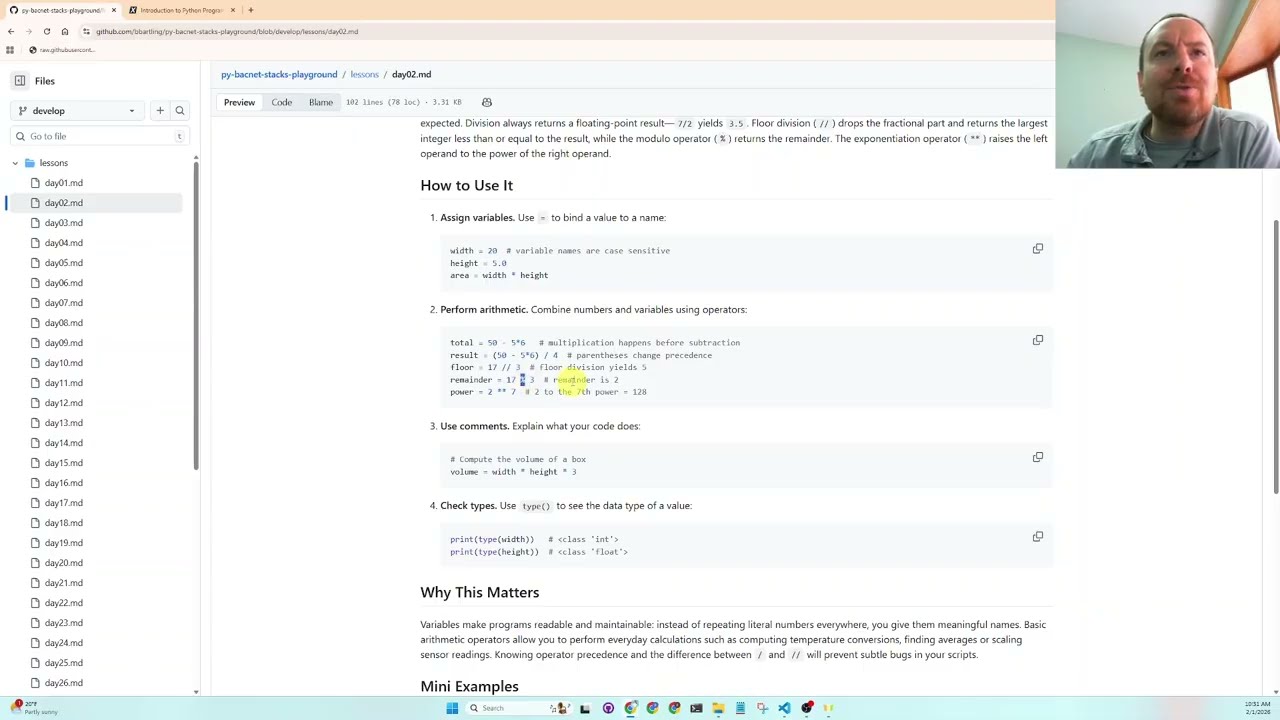Image resolution: width=1280 pixels, height=720 pixels.
Task: Add a file with the plus button
Action: (x=160, y=111)
